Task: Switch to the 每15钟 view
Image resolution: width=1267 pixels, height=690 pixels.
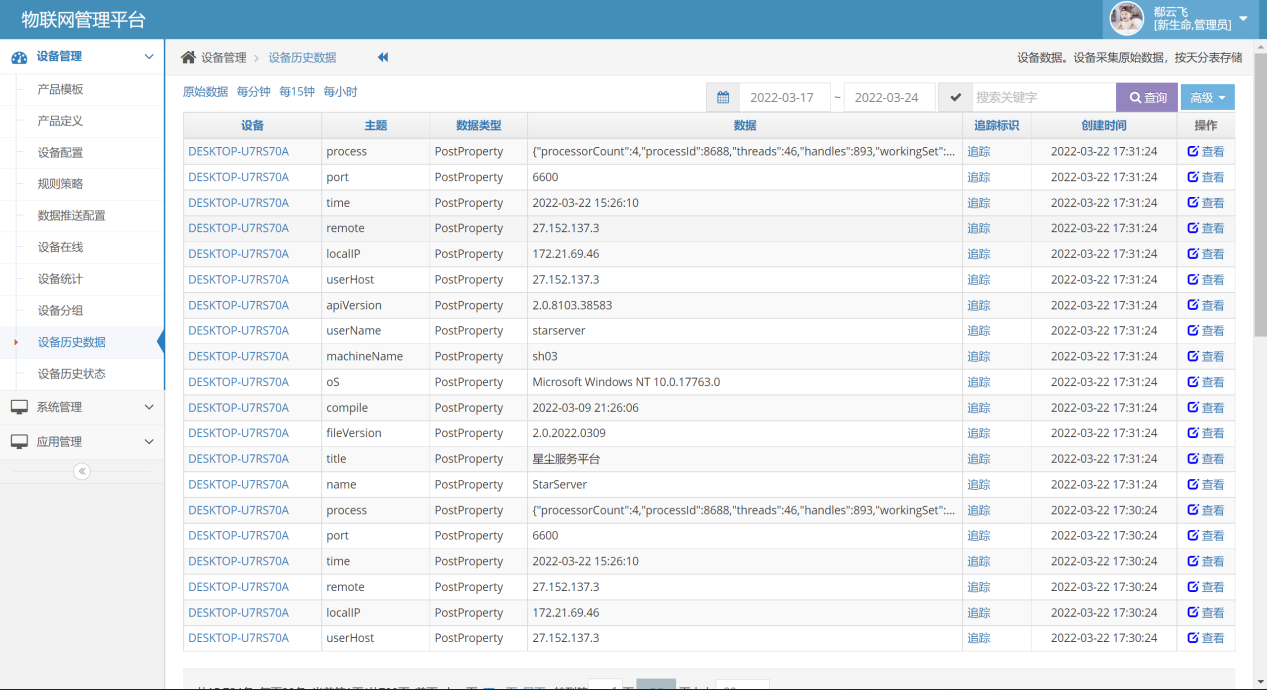Action: pyautogui.click(x=297, y=92)
